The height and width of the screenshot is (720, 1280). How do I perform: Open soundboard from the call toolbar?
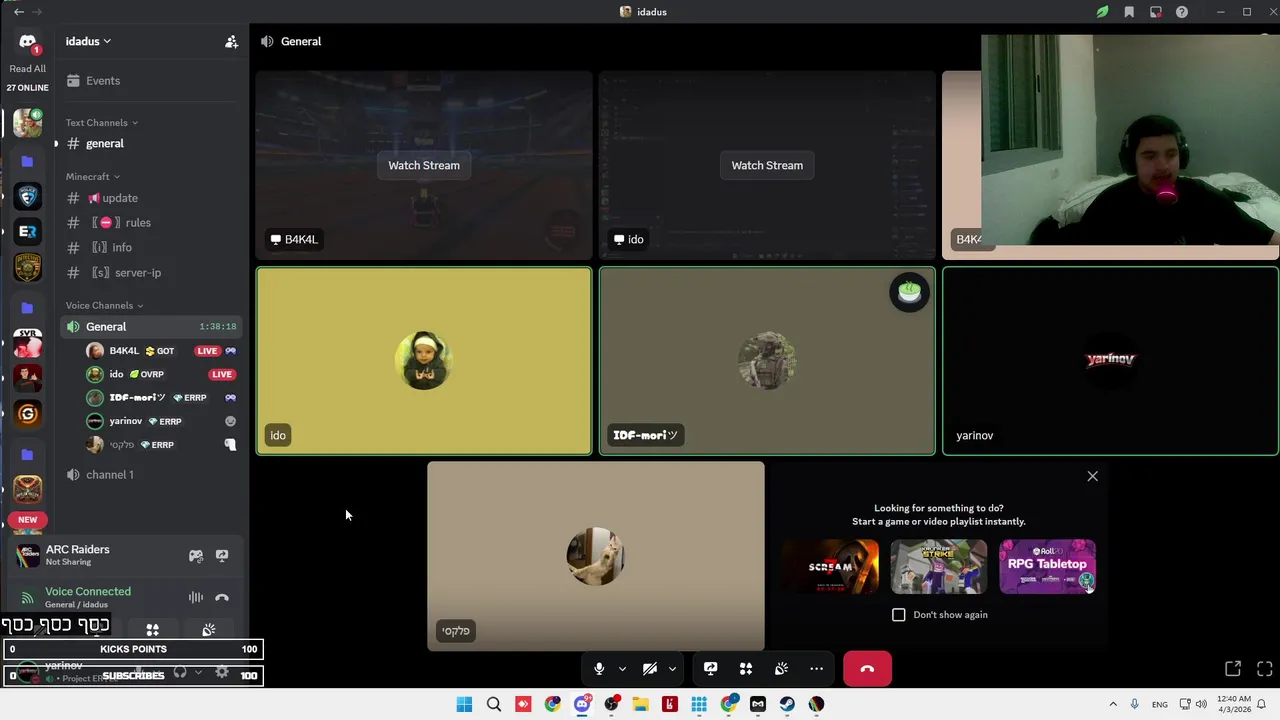click(x=781, y=669)
